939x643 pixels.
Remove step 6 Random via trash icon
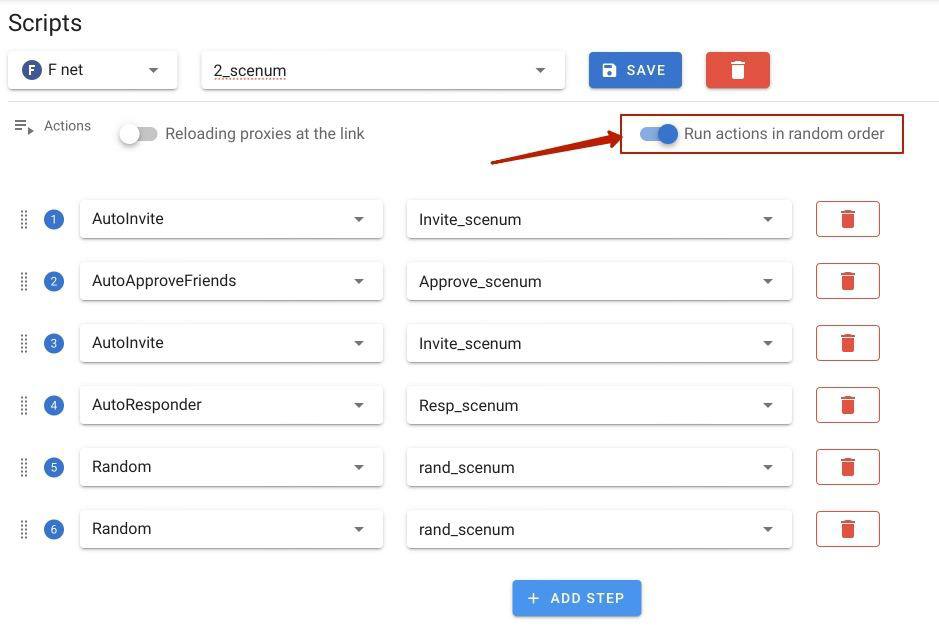(x=847, y=529)
